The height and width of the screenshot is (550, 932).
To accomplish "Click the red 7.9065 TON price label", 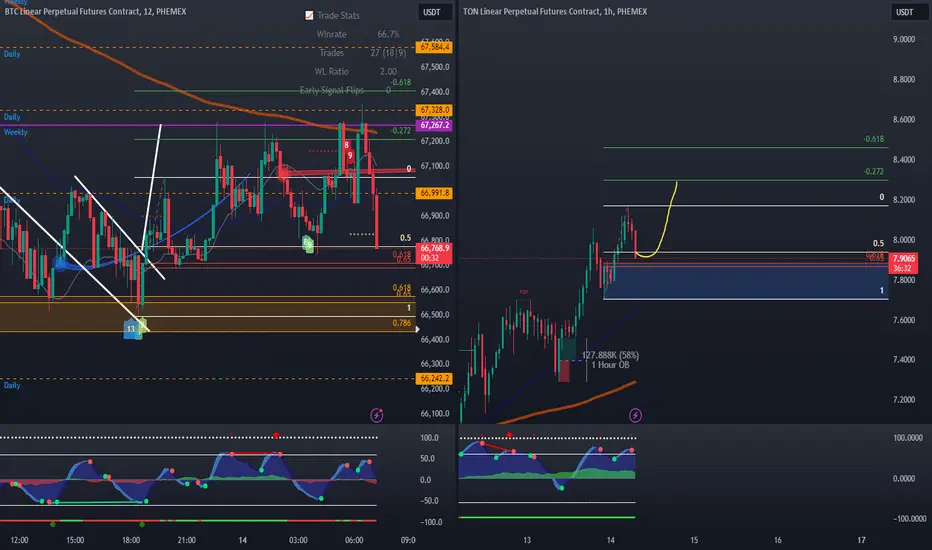I will (903, 263).
